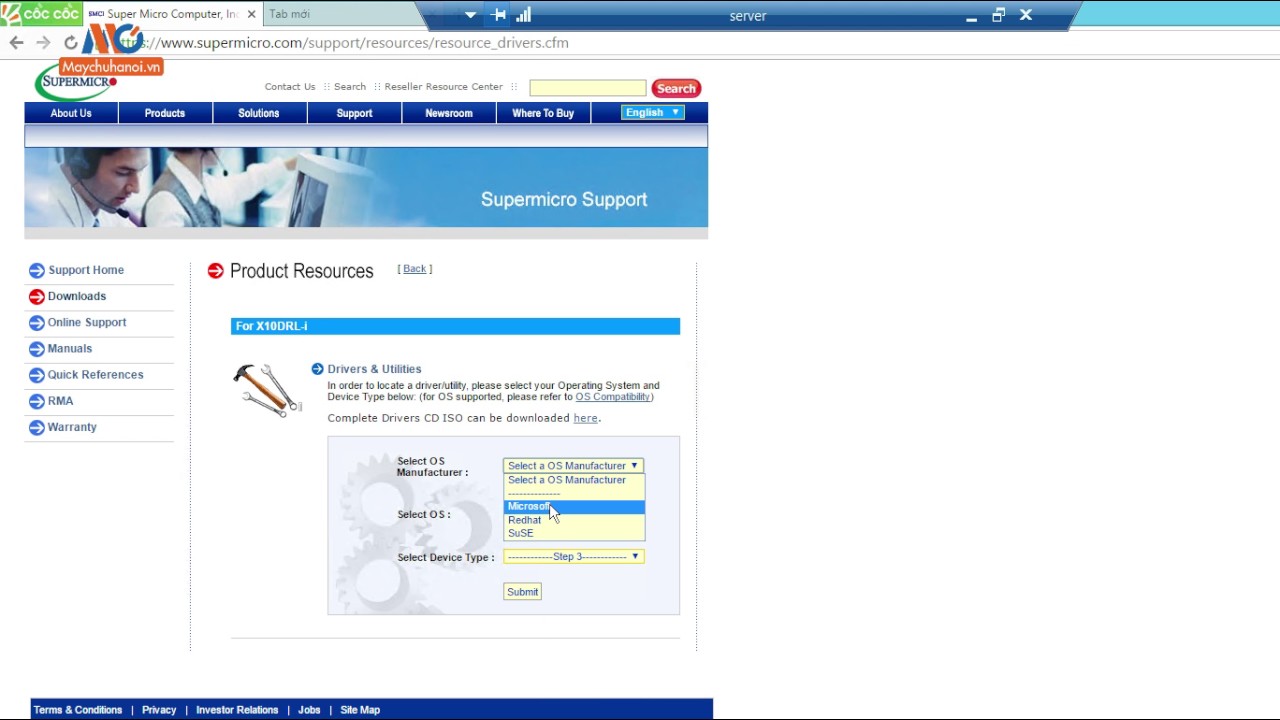Open the Step 3 device type dropdown
The image size is (1280, 720).
click(573, 557)
